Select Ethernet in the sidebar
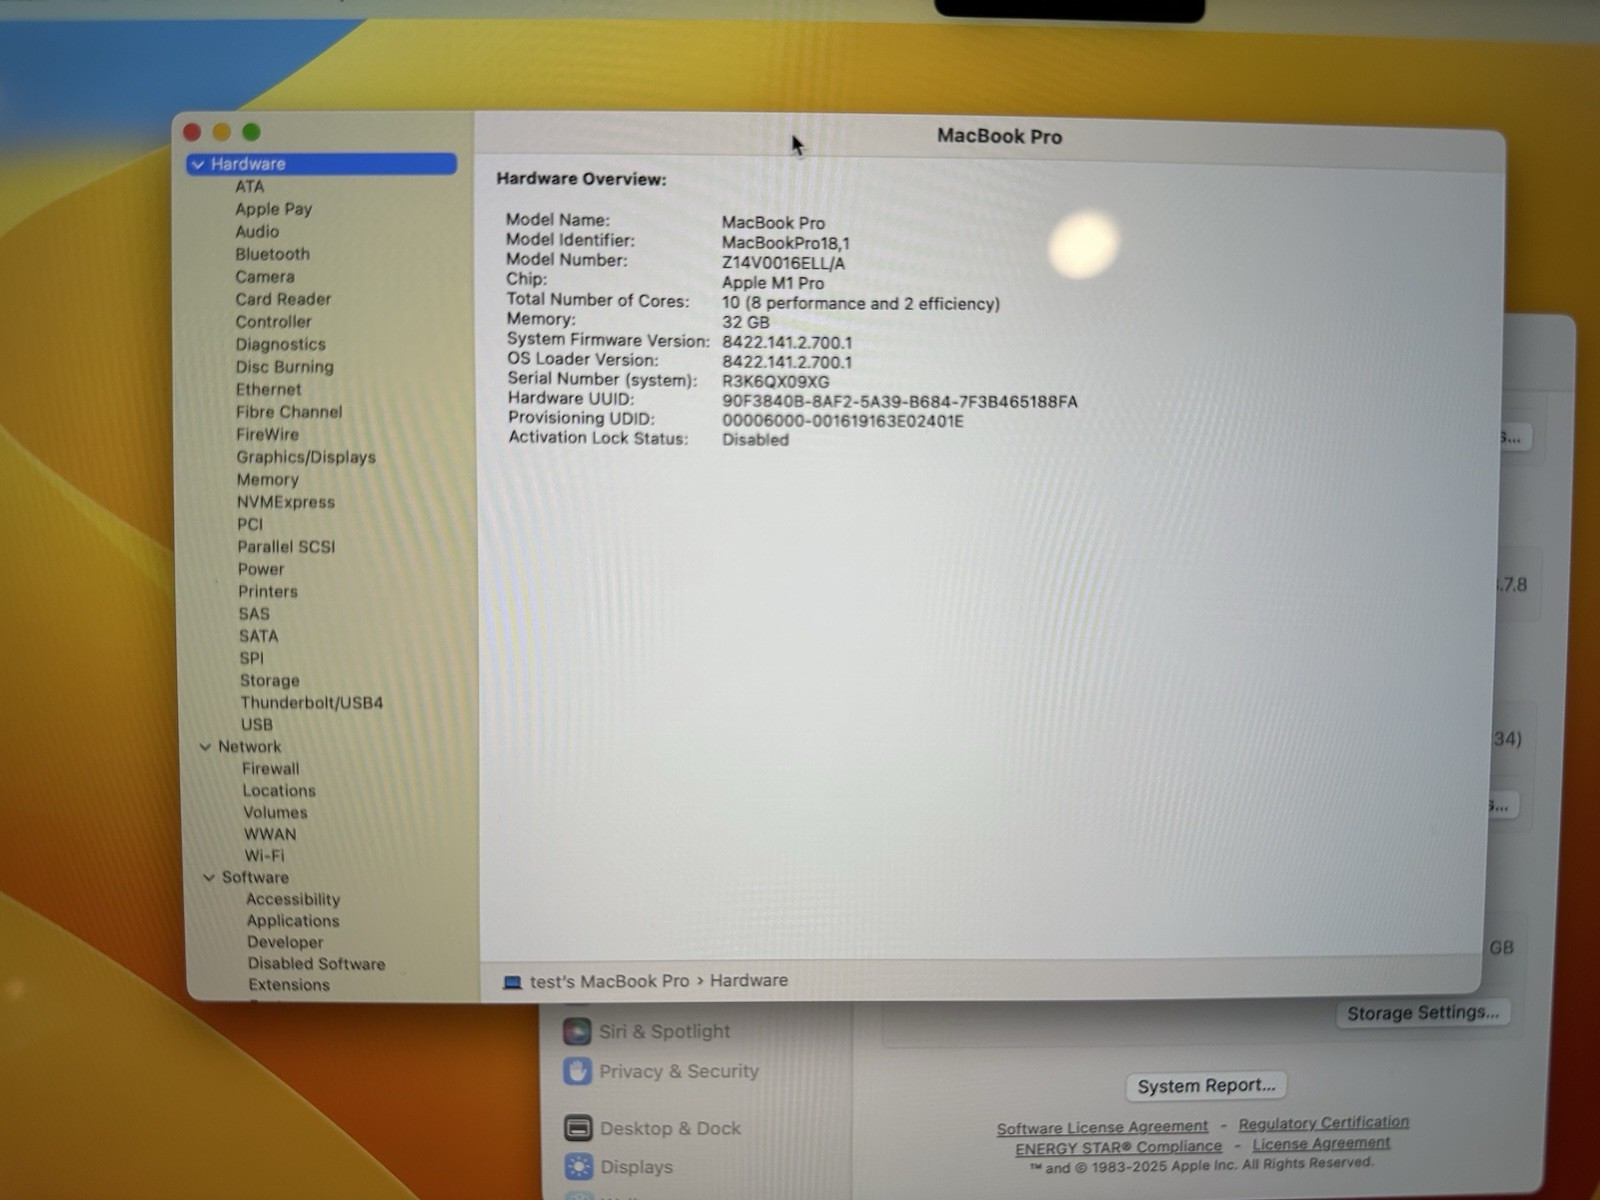 click(268, 389)
